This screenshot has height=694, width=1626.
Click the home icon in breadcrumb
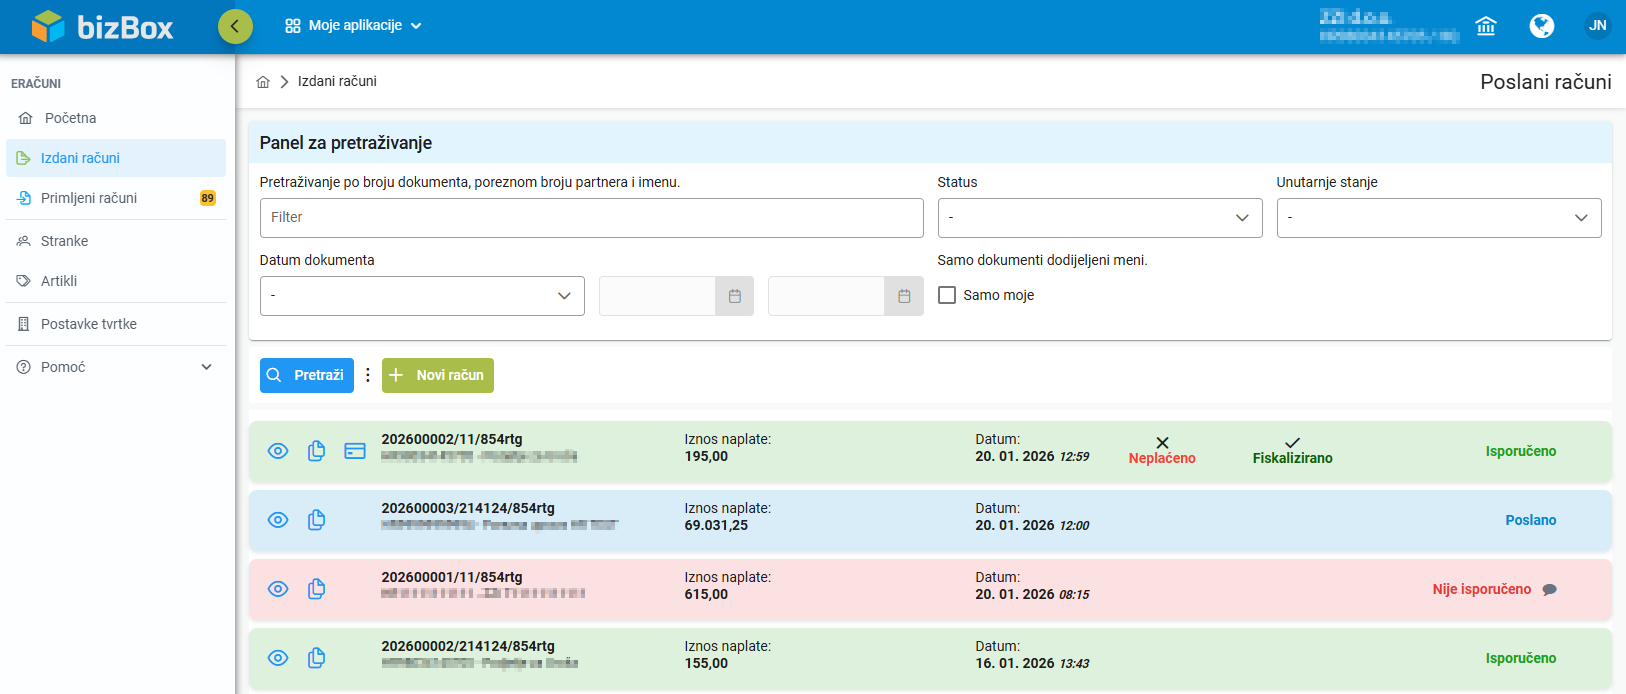pos(263,82)
